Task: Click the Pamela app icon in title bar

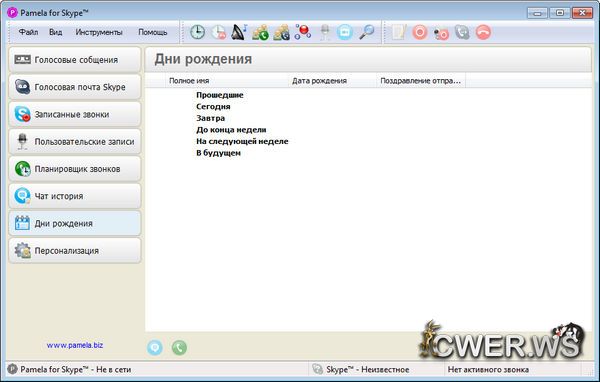Action: [12, 13]
